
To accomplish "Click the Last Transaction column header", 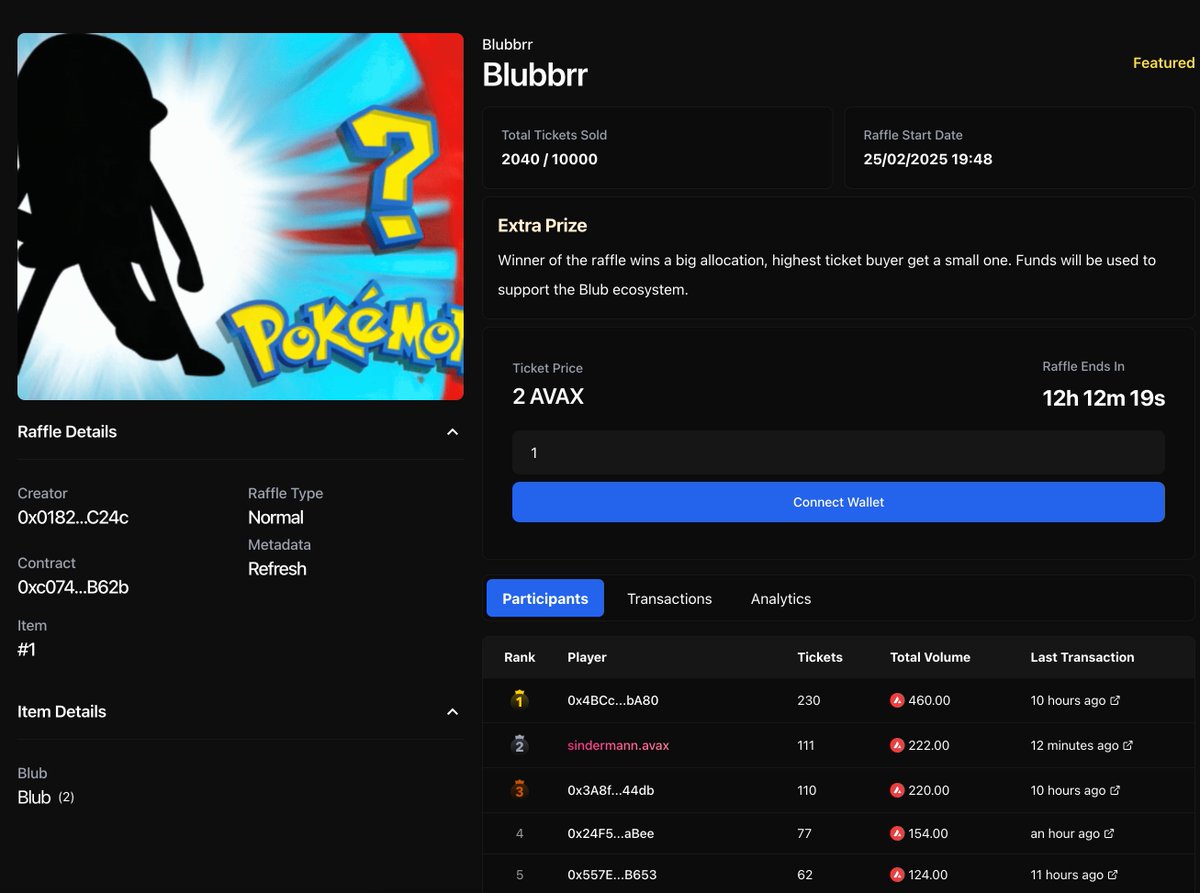I will tap(1082, 657).
